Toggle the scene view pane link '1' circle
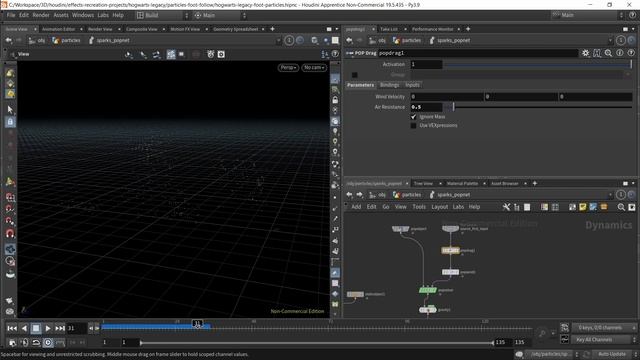640x360 pixels. 289,40
